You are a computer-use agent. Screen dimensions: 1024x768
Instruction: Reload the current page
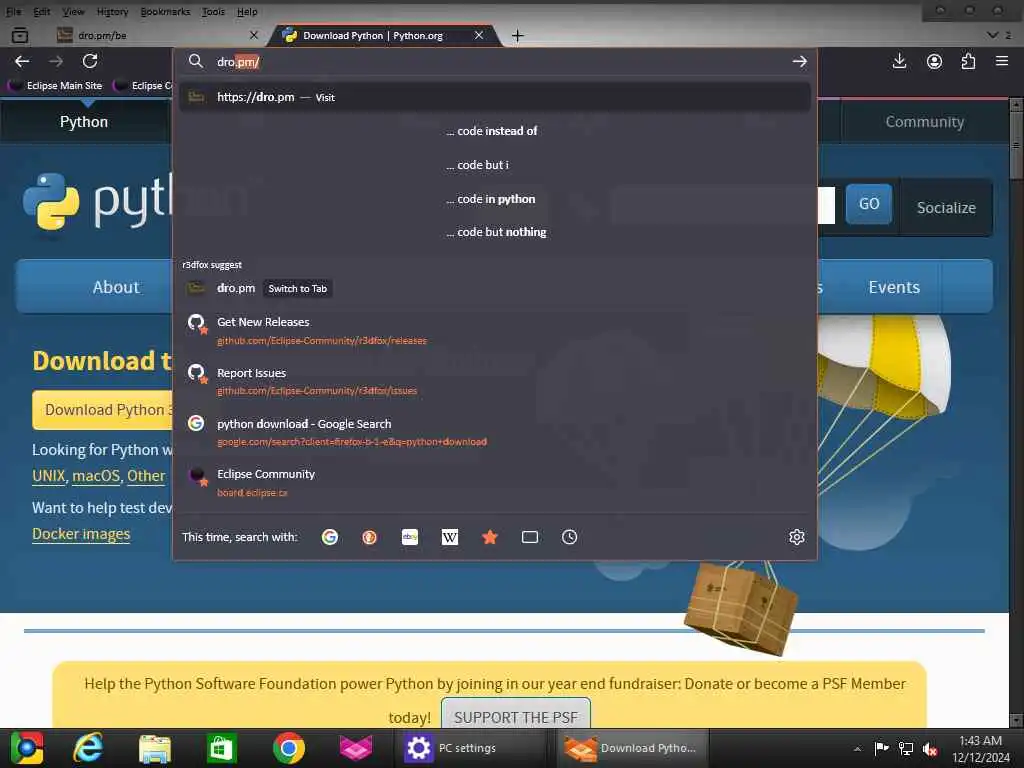click(x=90, y=61)
